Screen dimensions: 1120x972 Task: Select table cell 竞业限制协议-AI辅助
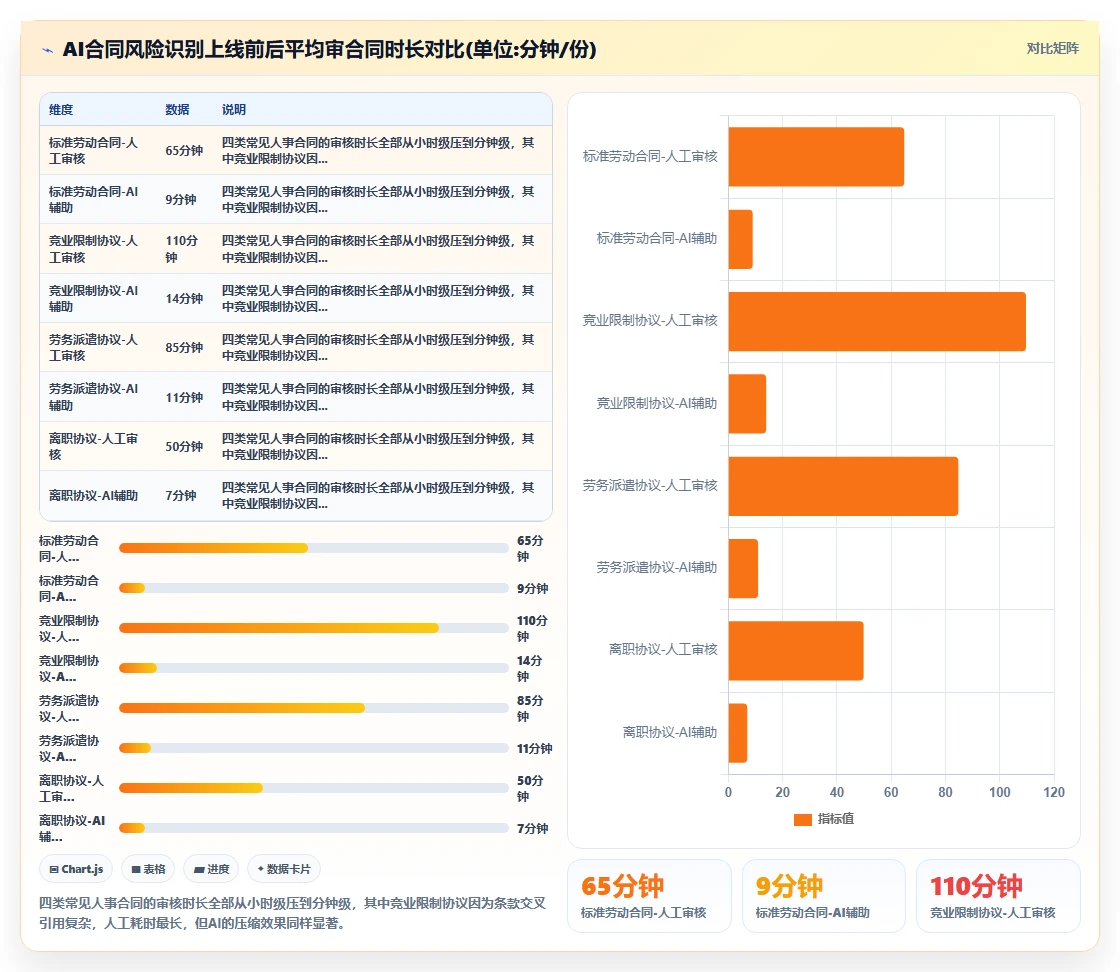[93, 299]
